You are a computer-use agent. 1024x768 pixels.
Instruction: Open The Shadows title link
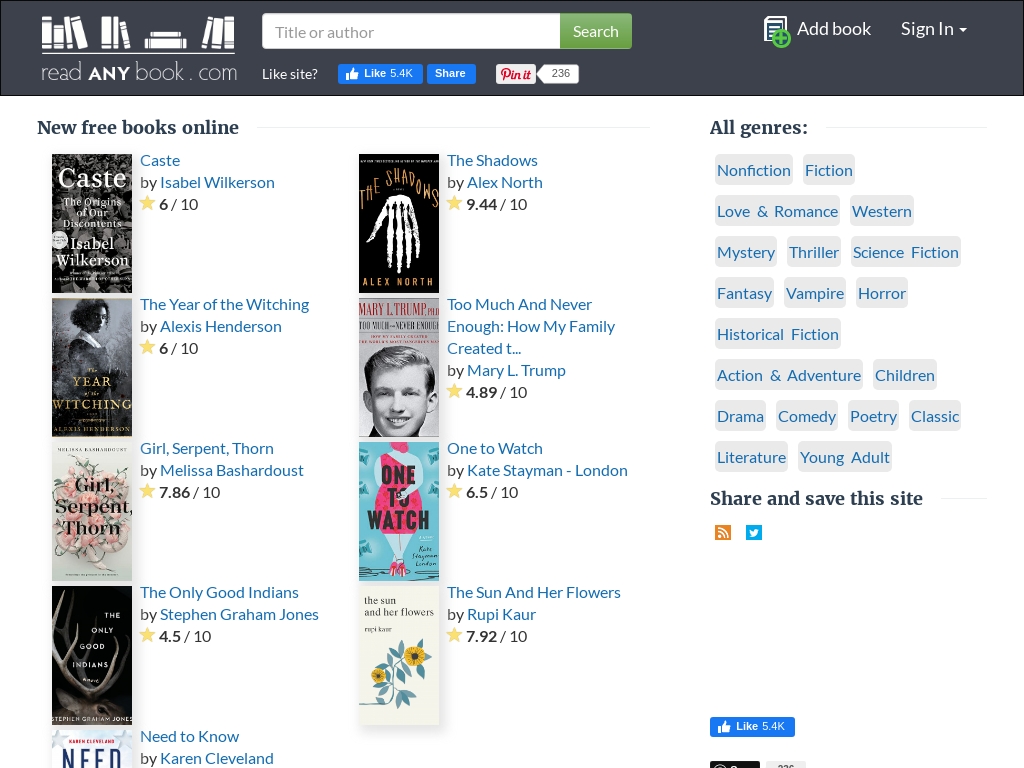(492, 161)
